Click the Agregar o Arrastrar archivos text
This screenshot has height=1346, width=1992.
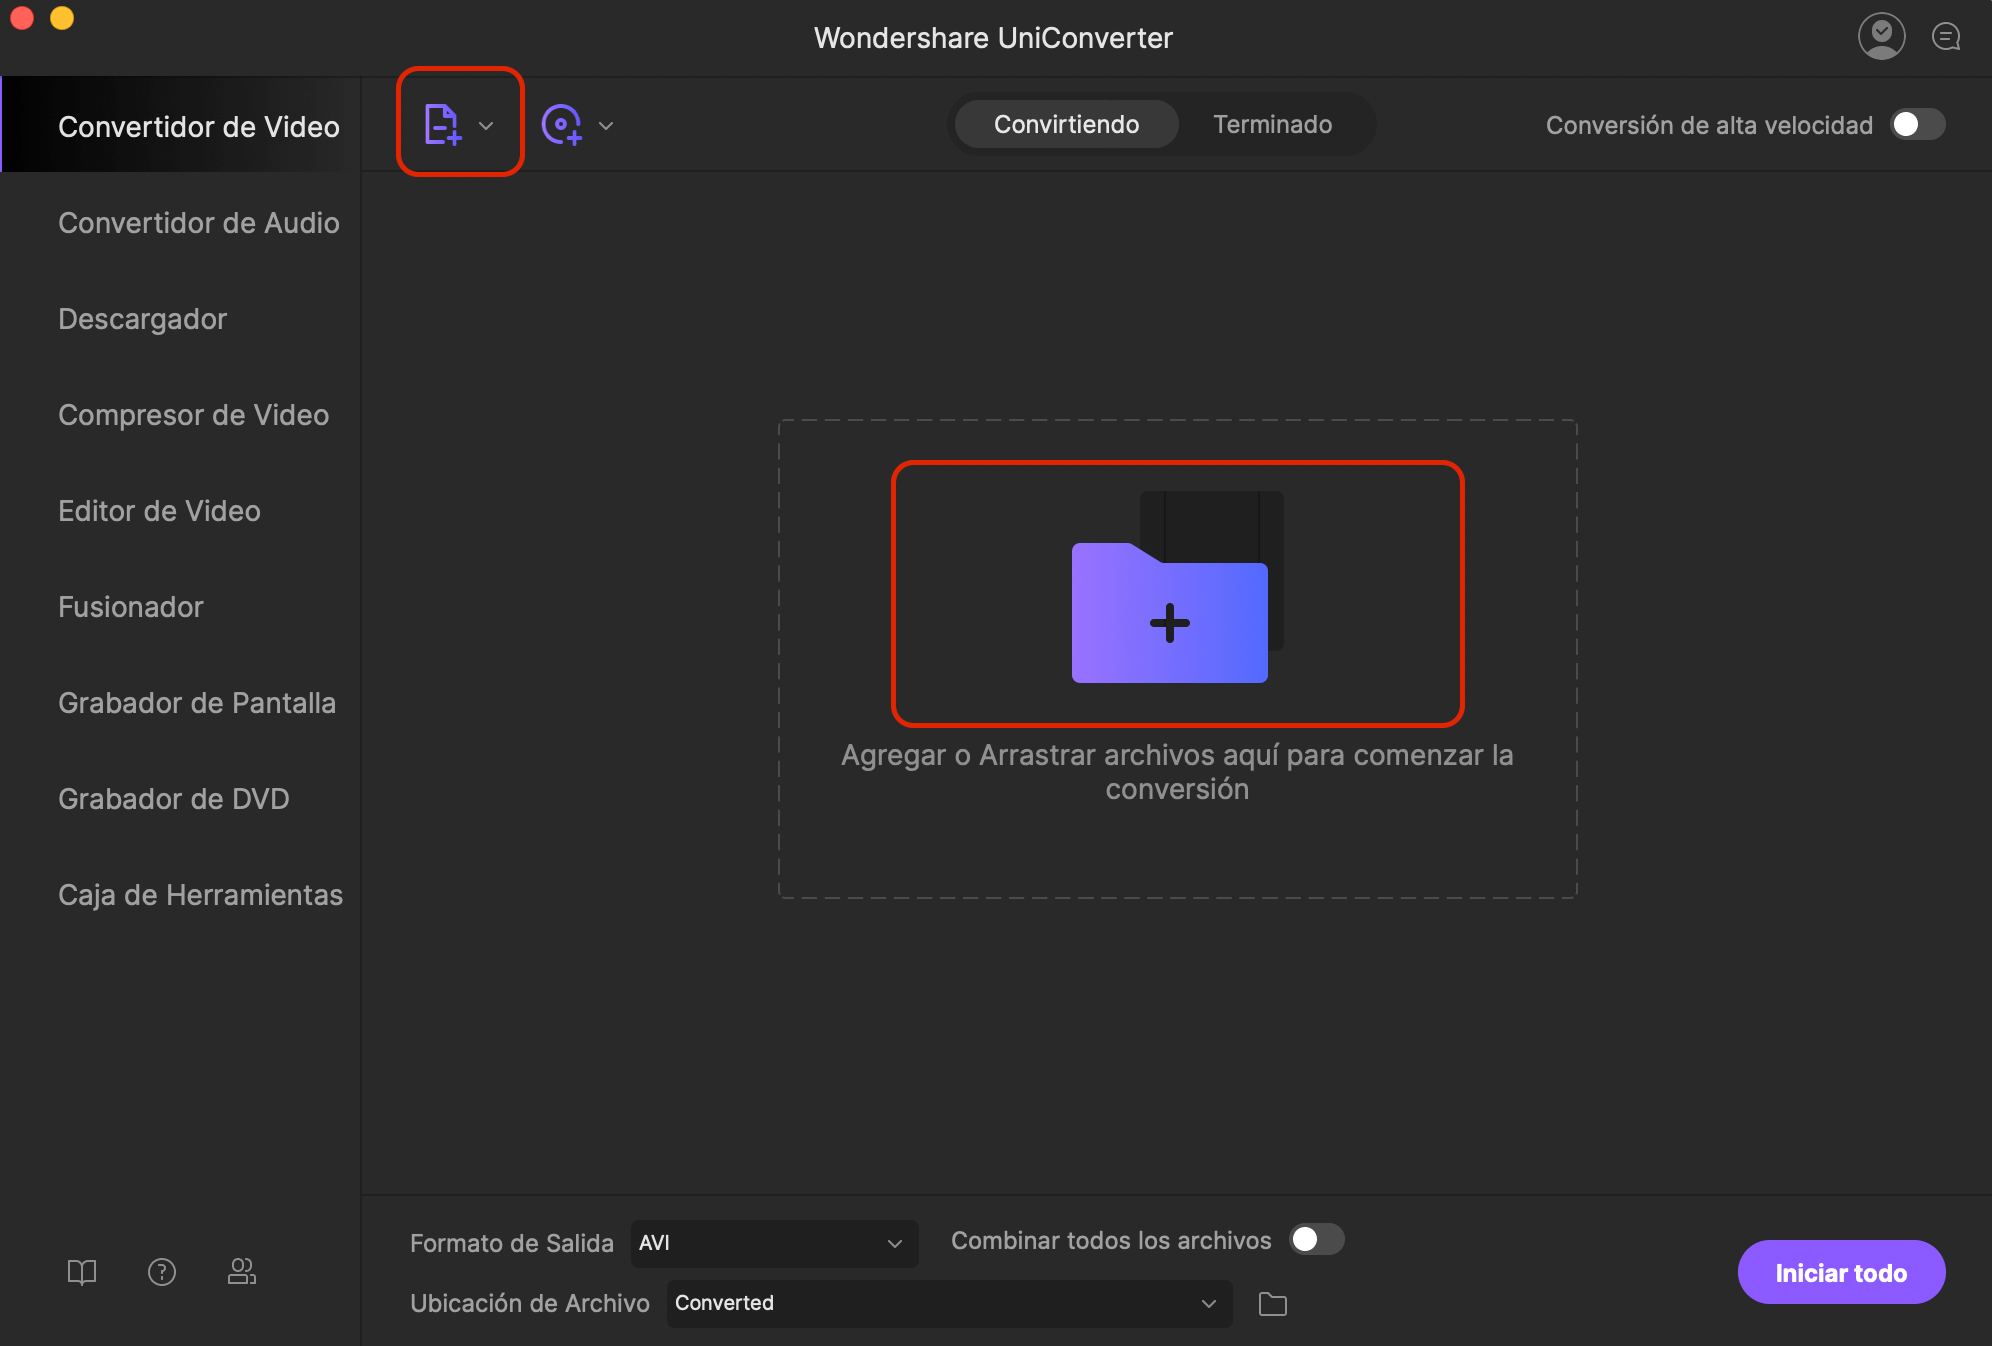coord(1177,771)
